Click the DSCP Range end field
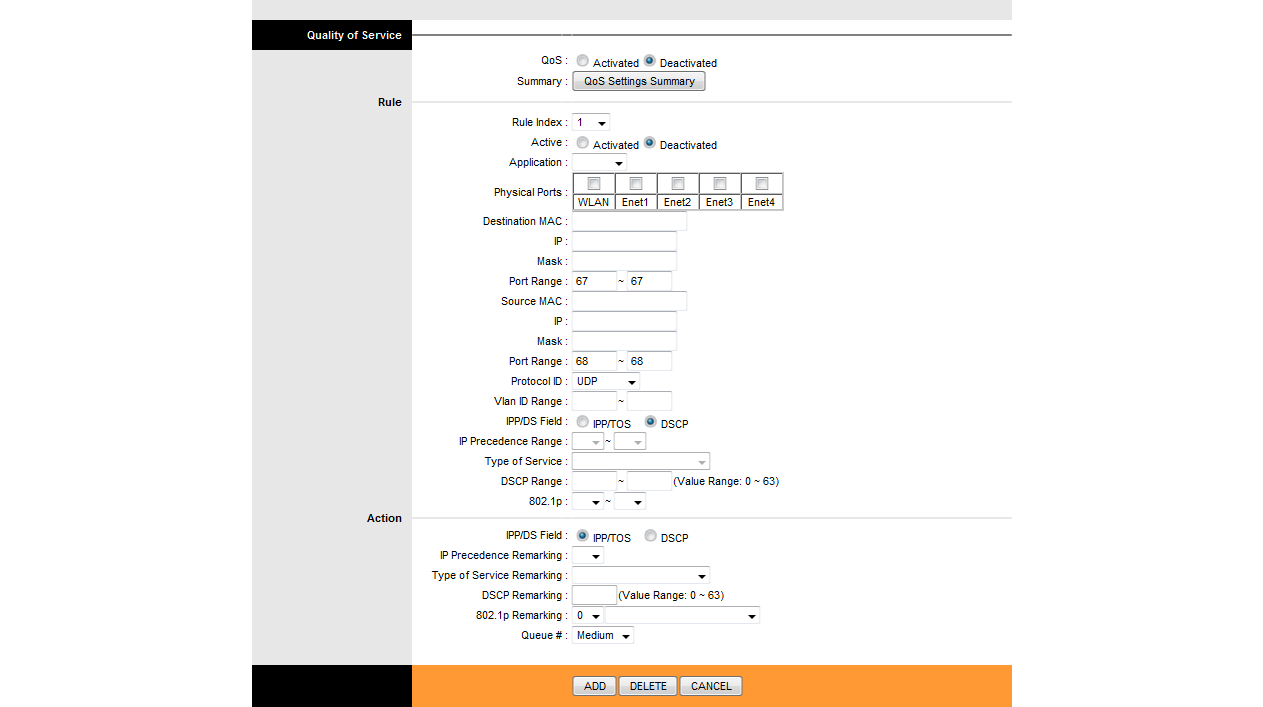This screenshot has width=1263, height=707. coord(649,481)
